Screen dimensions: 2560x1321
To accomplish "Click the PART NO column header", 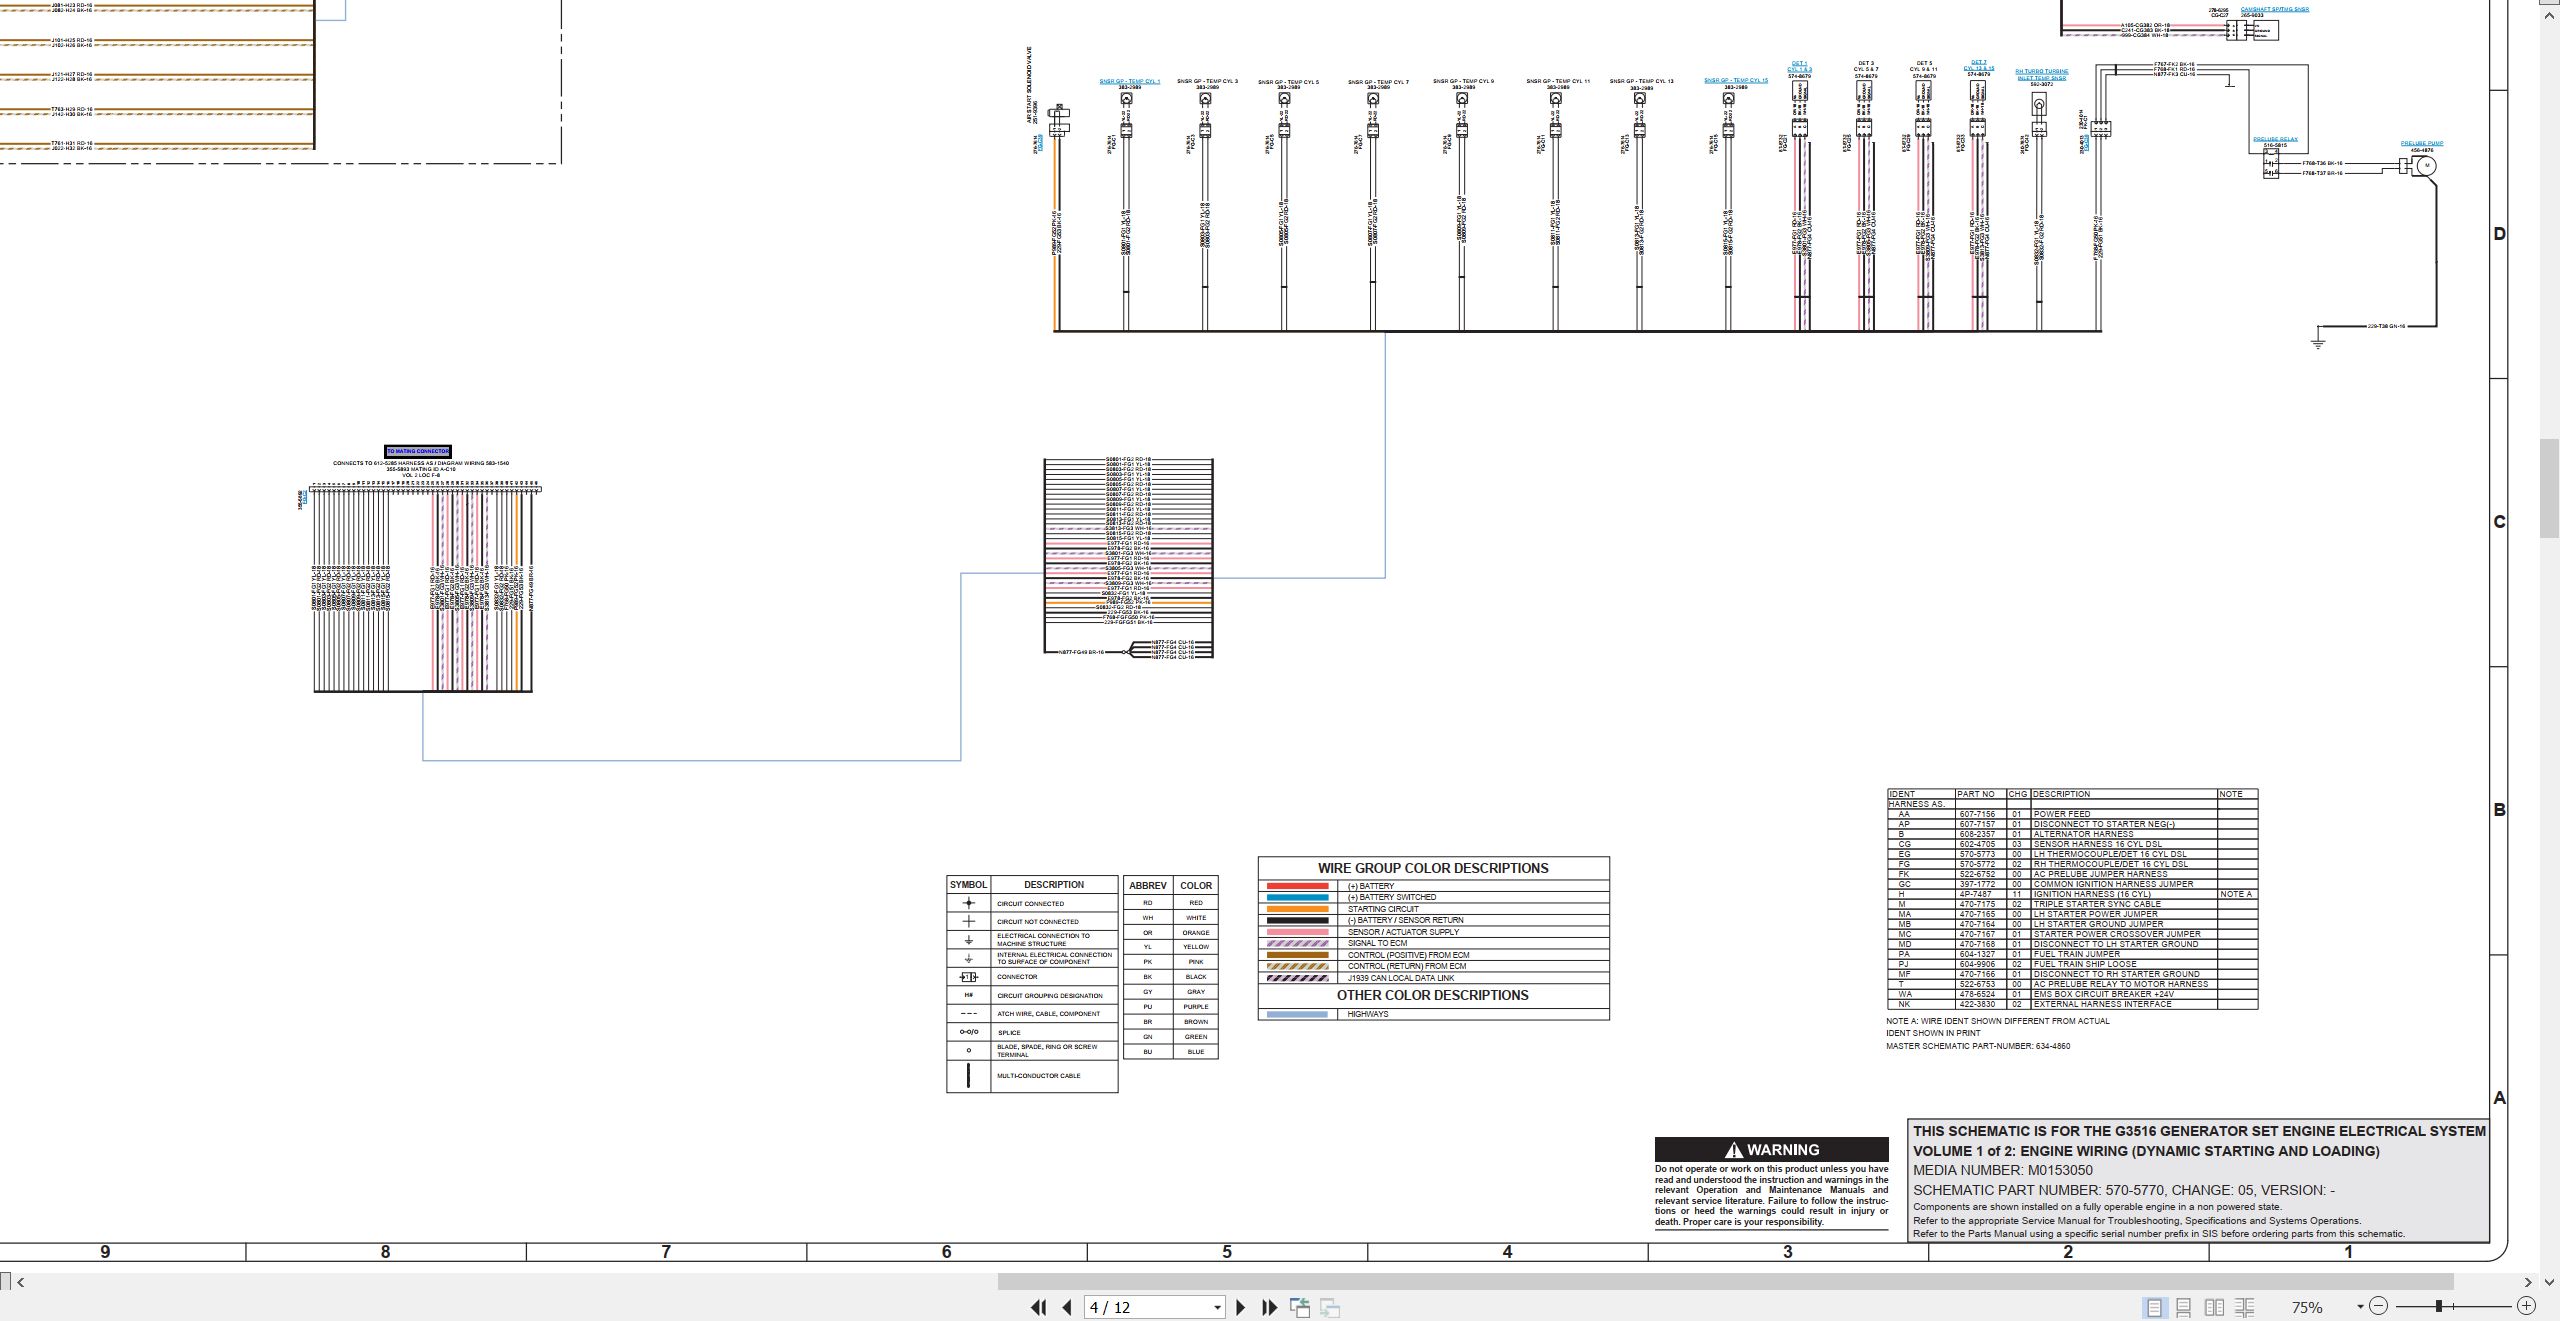I will pos(1976,794).
